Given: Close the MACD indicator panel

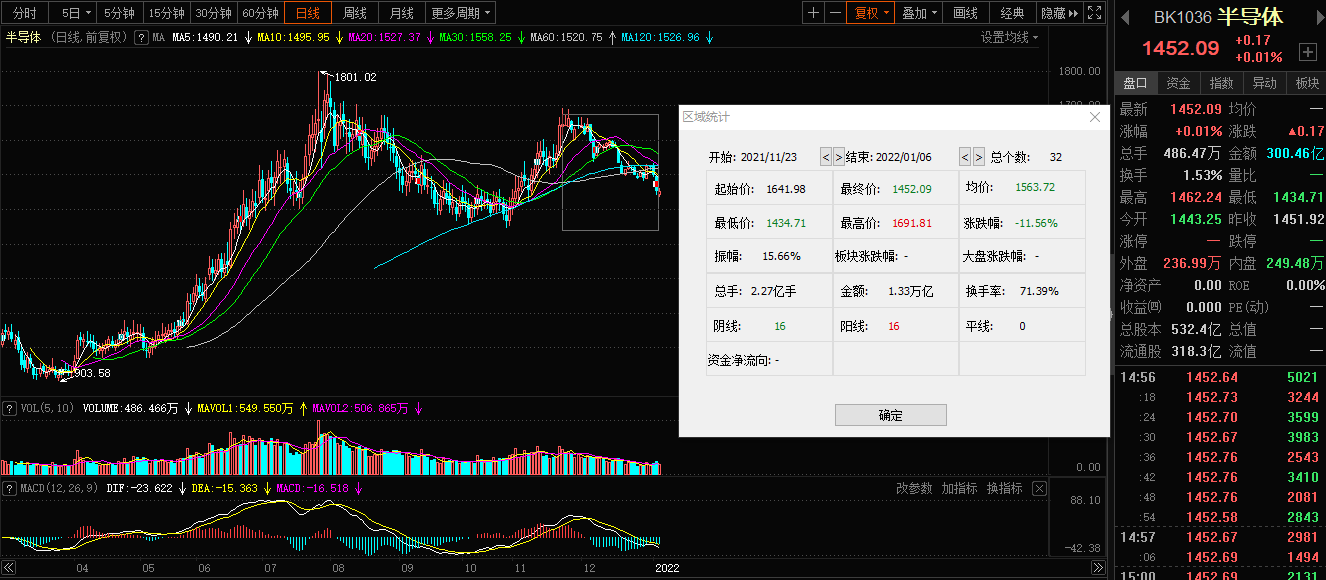Looking at the screenshot, I should [x=1040, y=489].
